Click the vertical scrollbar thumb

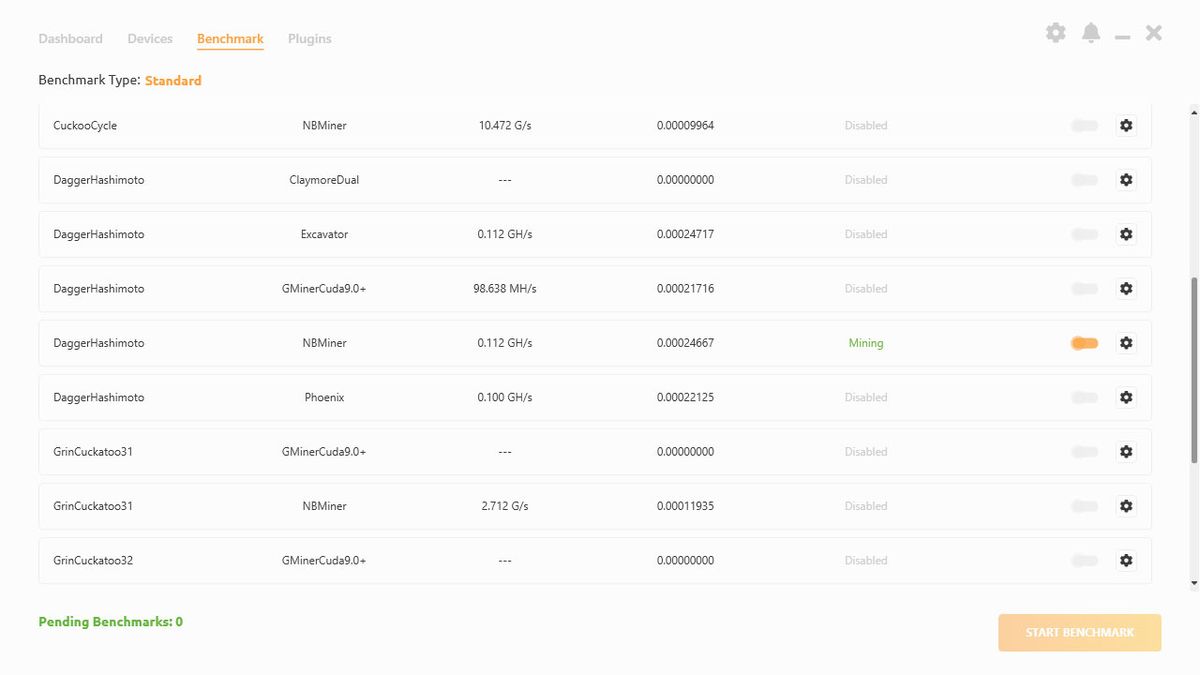[x=1194, y=370]
